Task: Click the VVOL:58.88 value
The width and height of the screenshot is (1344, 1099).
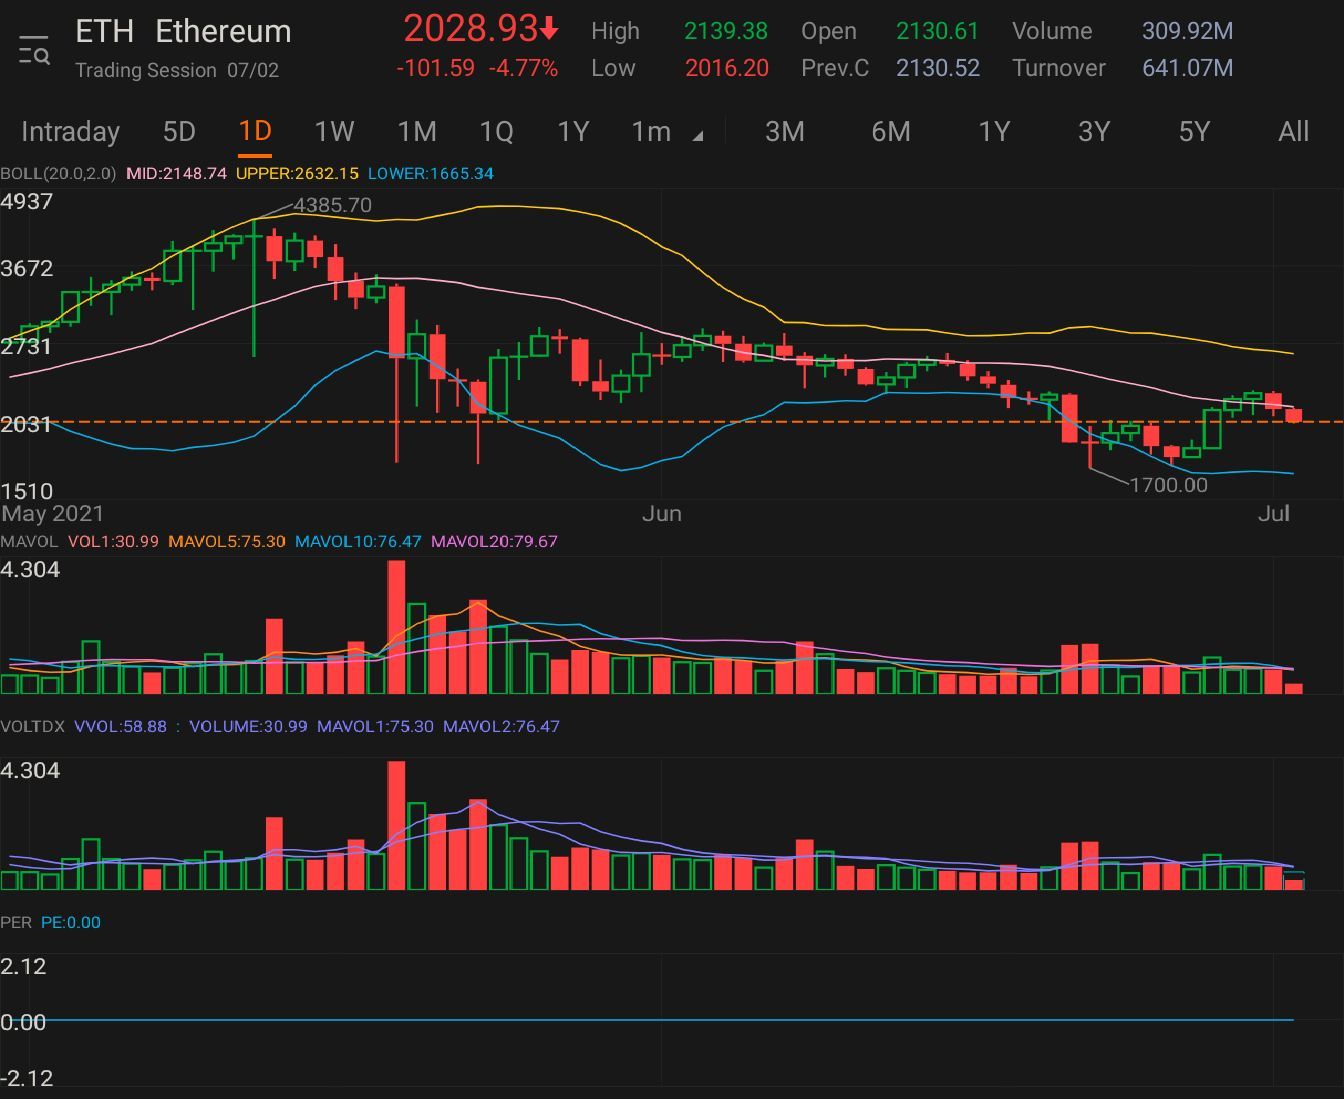Action: (x=120, y=726)
